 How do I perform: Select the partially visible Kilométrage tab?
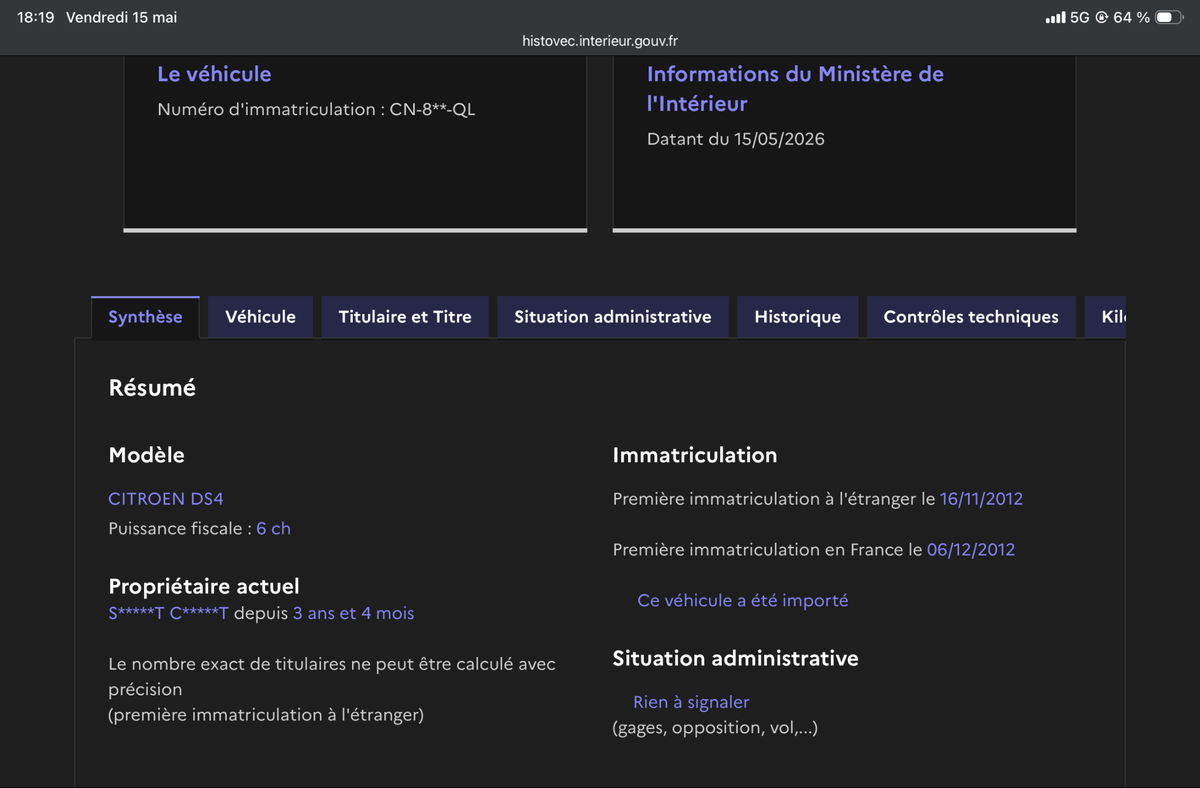pyautogui.click(x=1106, y=317)
